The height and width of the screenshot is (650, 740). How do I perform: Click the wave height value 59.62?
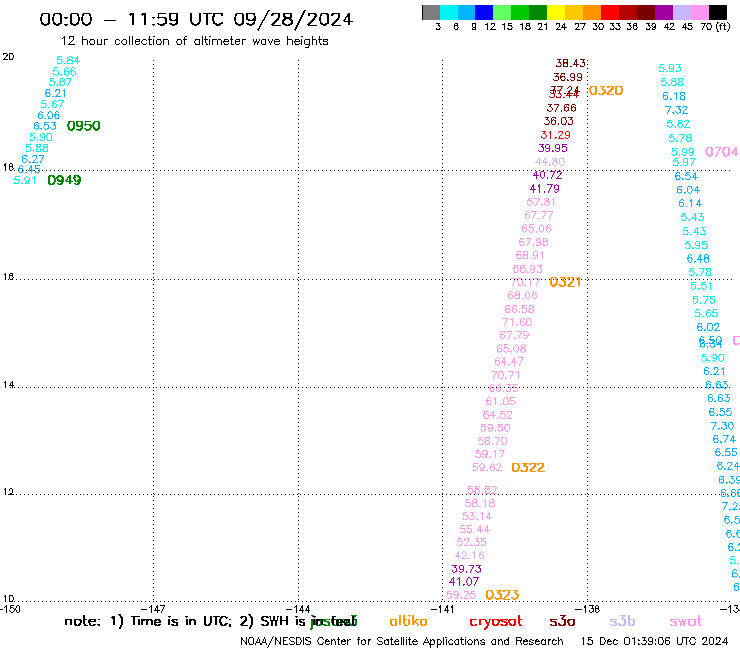487,468
